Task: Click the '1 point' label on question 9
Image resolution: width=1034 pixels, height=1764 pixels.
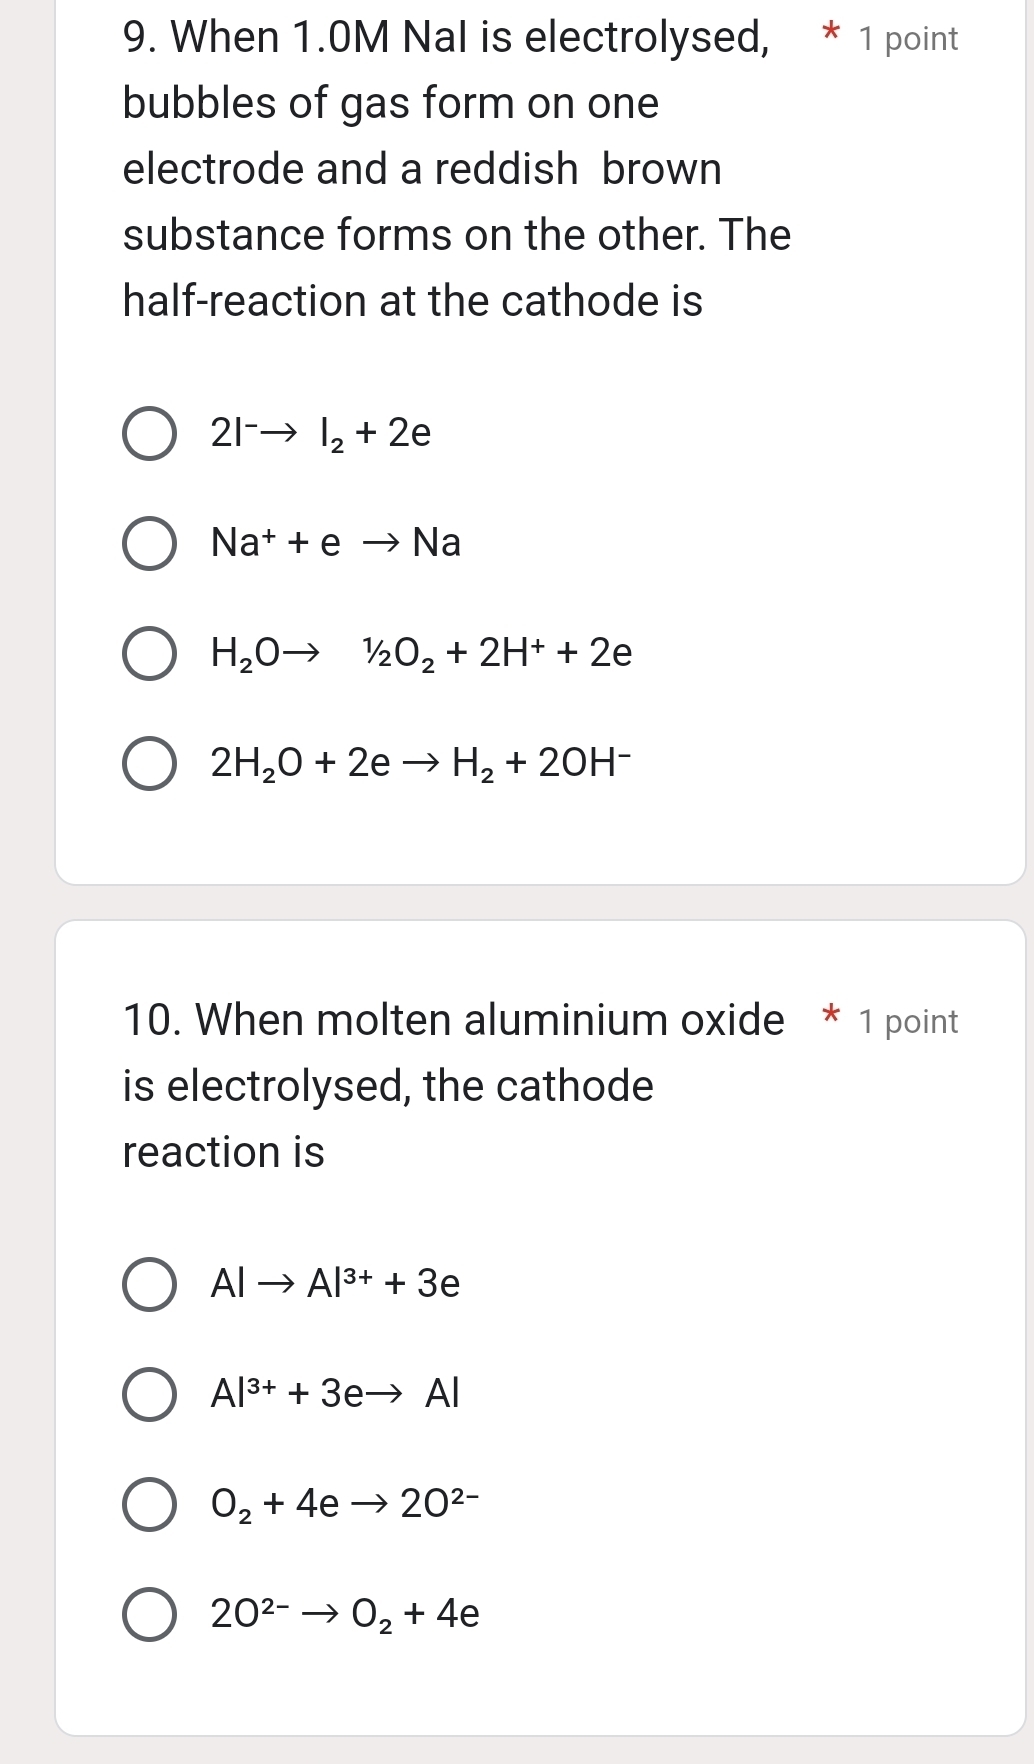Action: pos(908,39)
